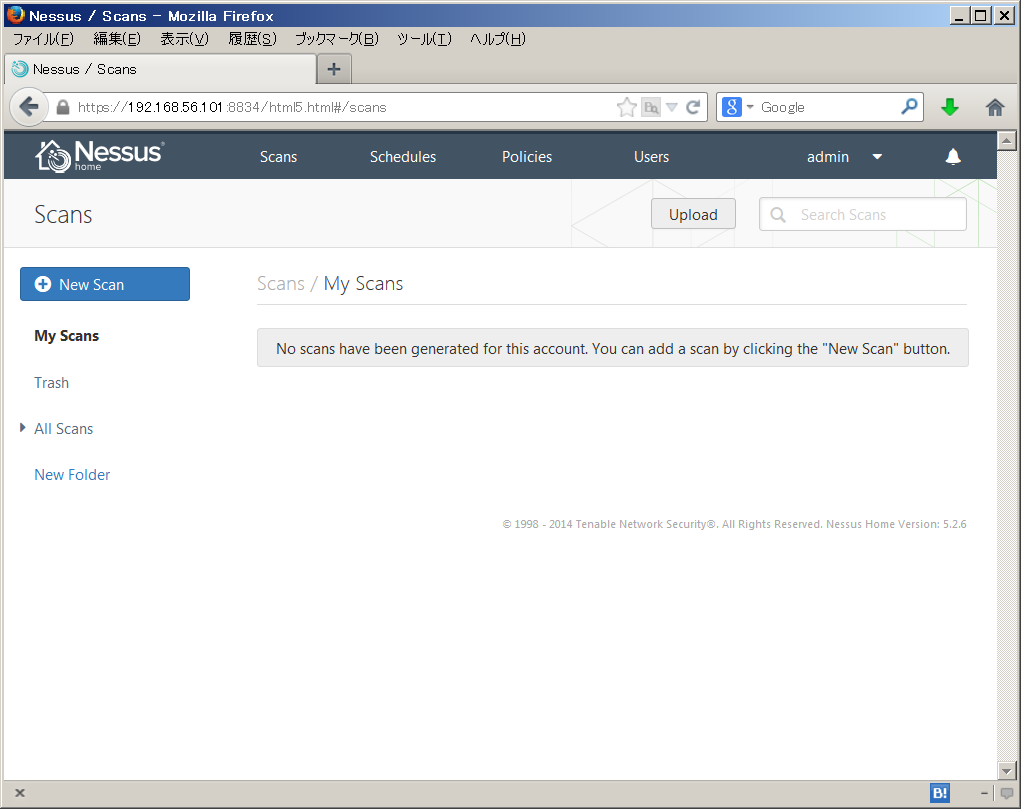Screen dimensions: 1021x809
Task: Open the notifications bell icon
Action: 953,156
